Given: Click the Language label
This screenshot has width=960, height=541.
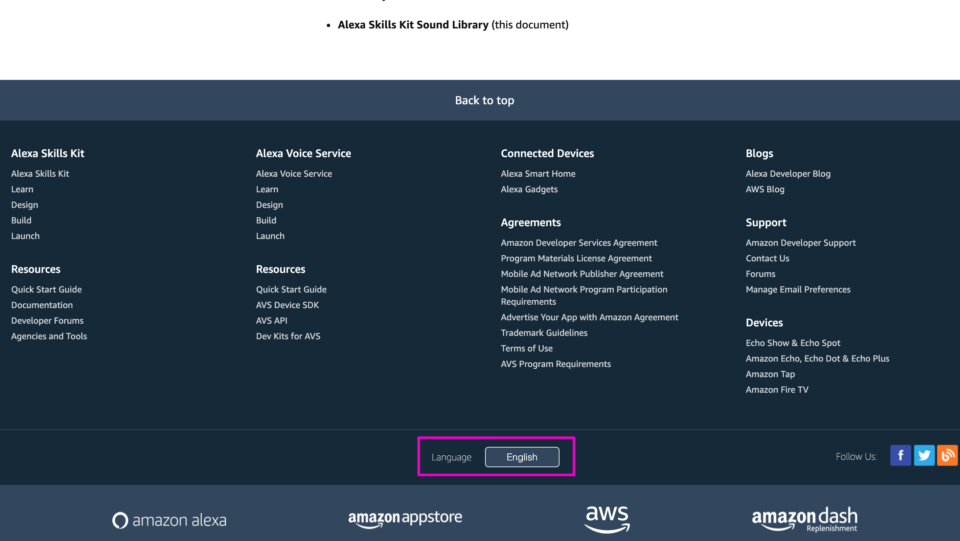Looking at the screenshot, I should (x=451, y=457).
